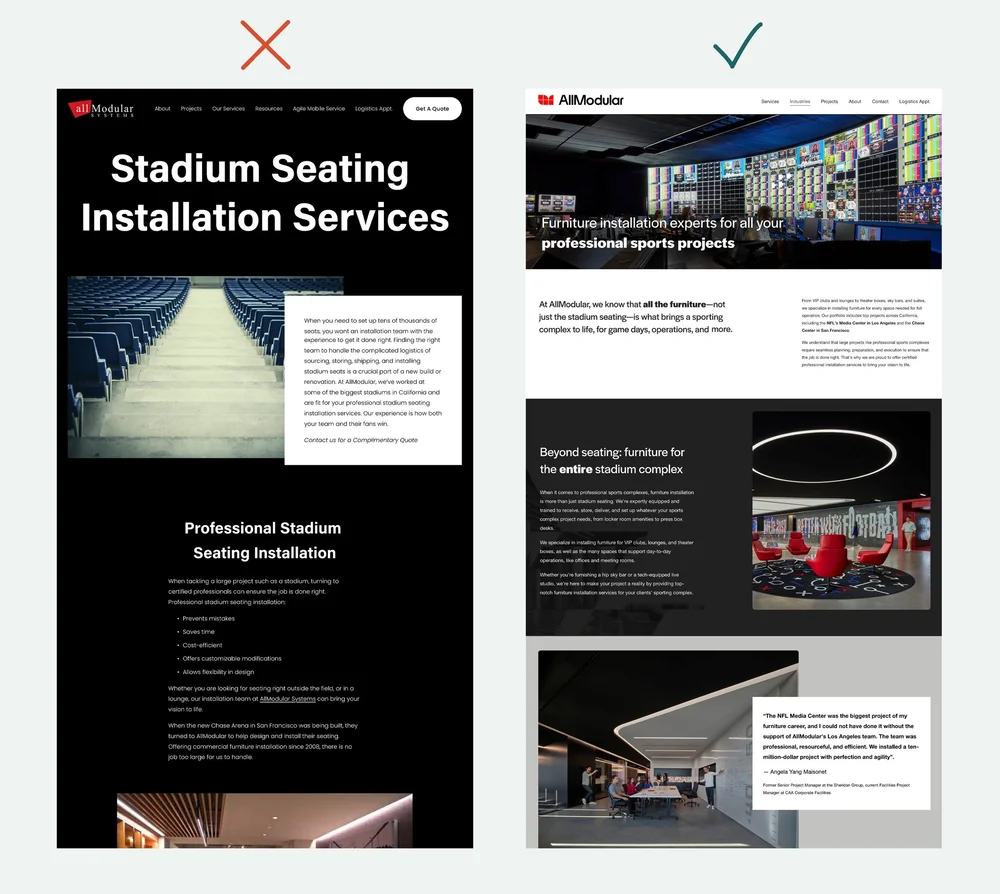Open Logistics Appt. in the right white navbar
The image size is (1000, 894).
point(915,101)
